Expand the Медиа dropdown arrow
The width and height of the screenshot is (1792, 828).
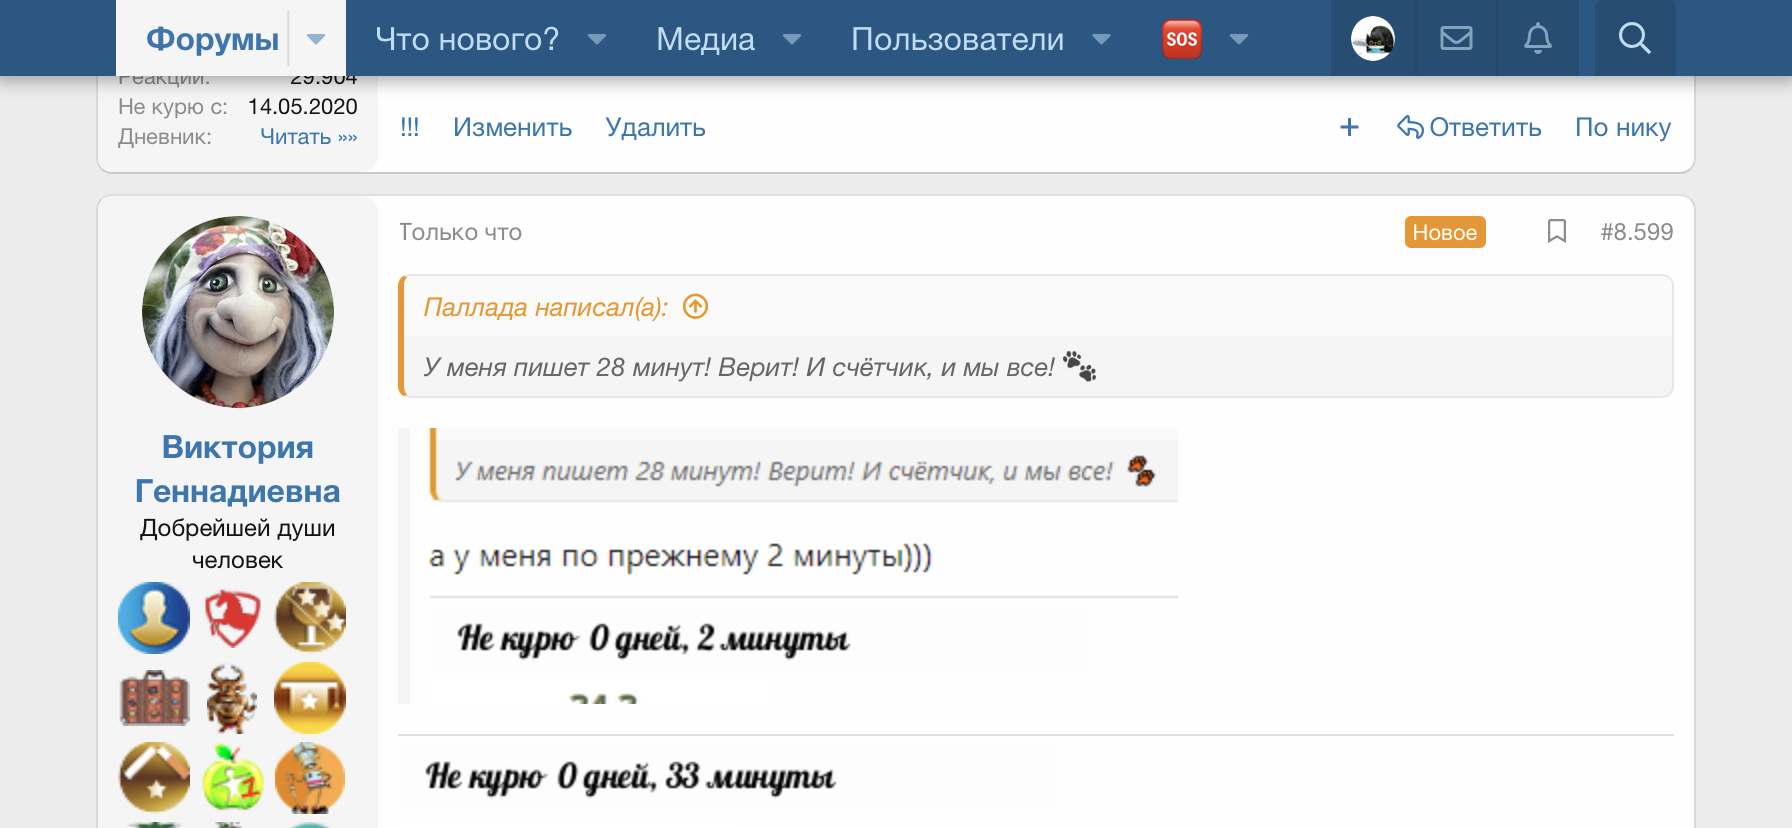tap(792, 39)
